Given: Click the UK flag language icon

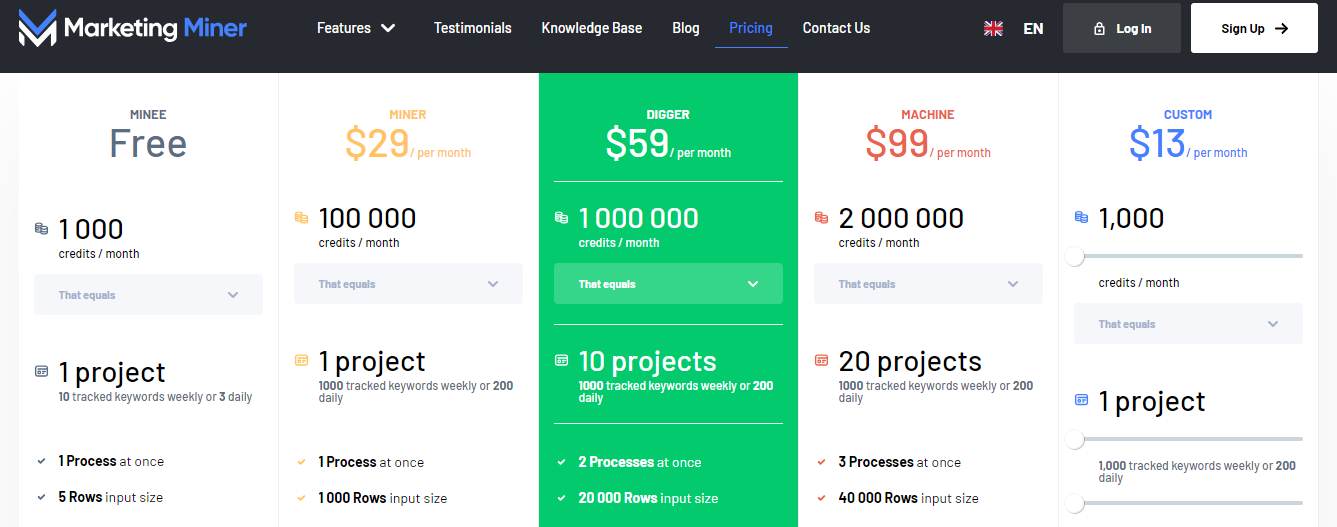Looking at the screenshot, I should pos(993,29).
